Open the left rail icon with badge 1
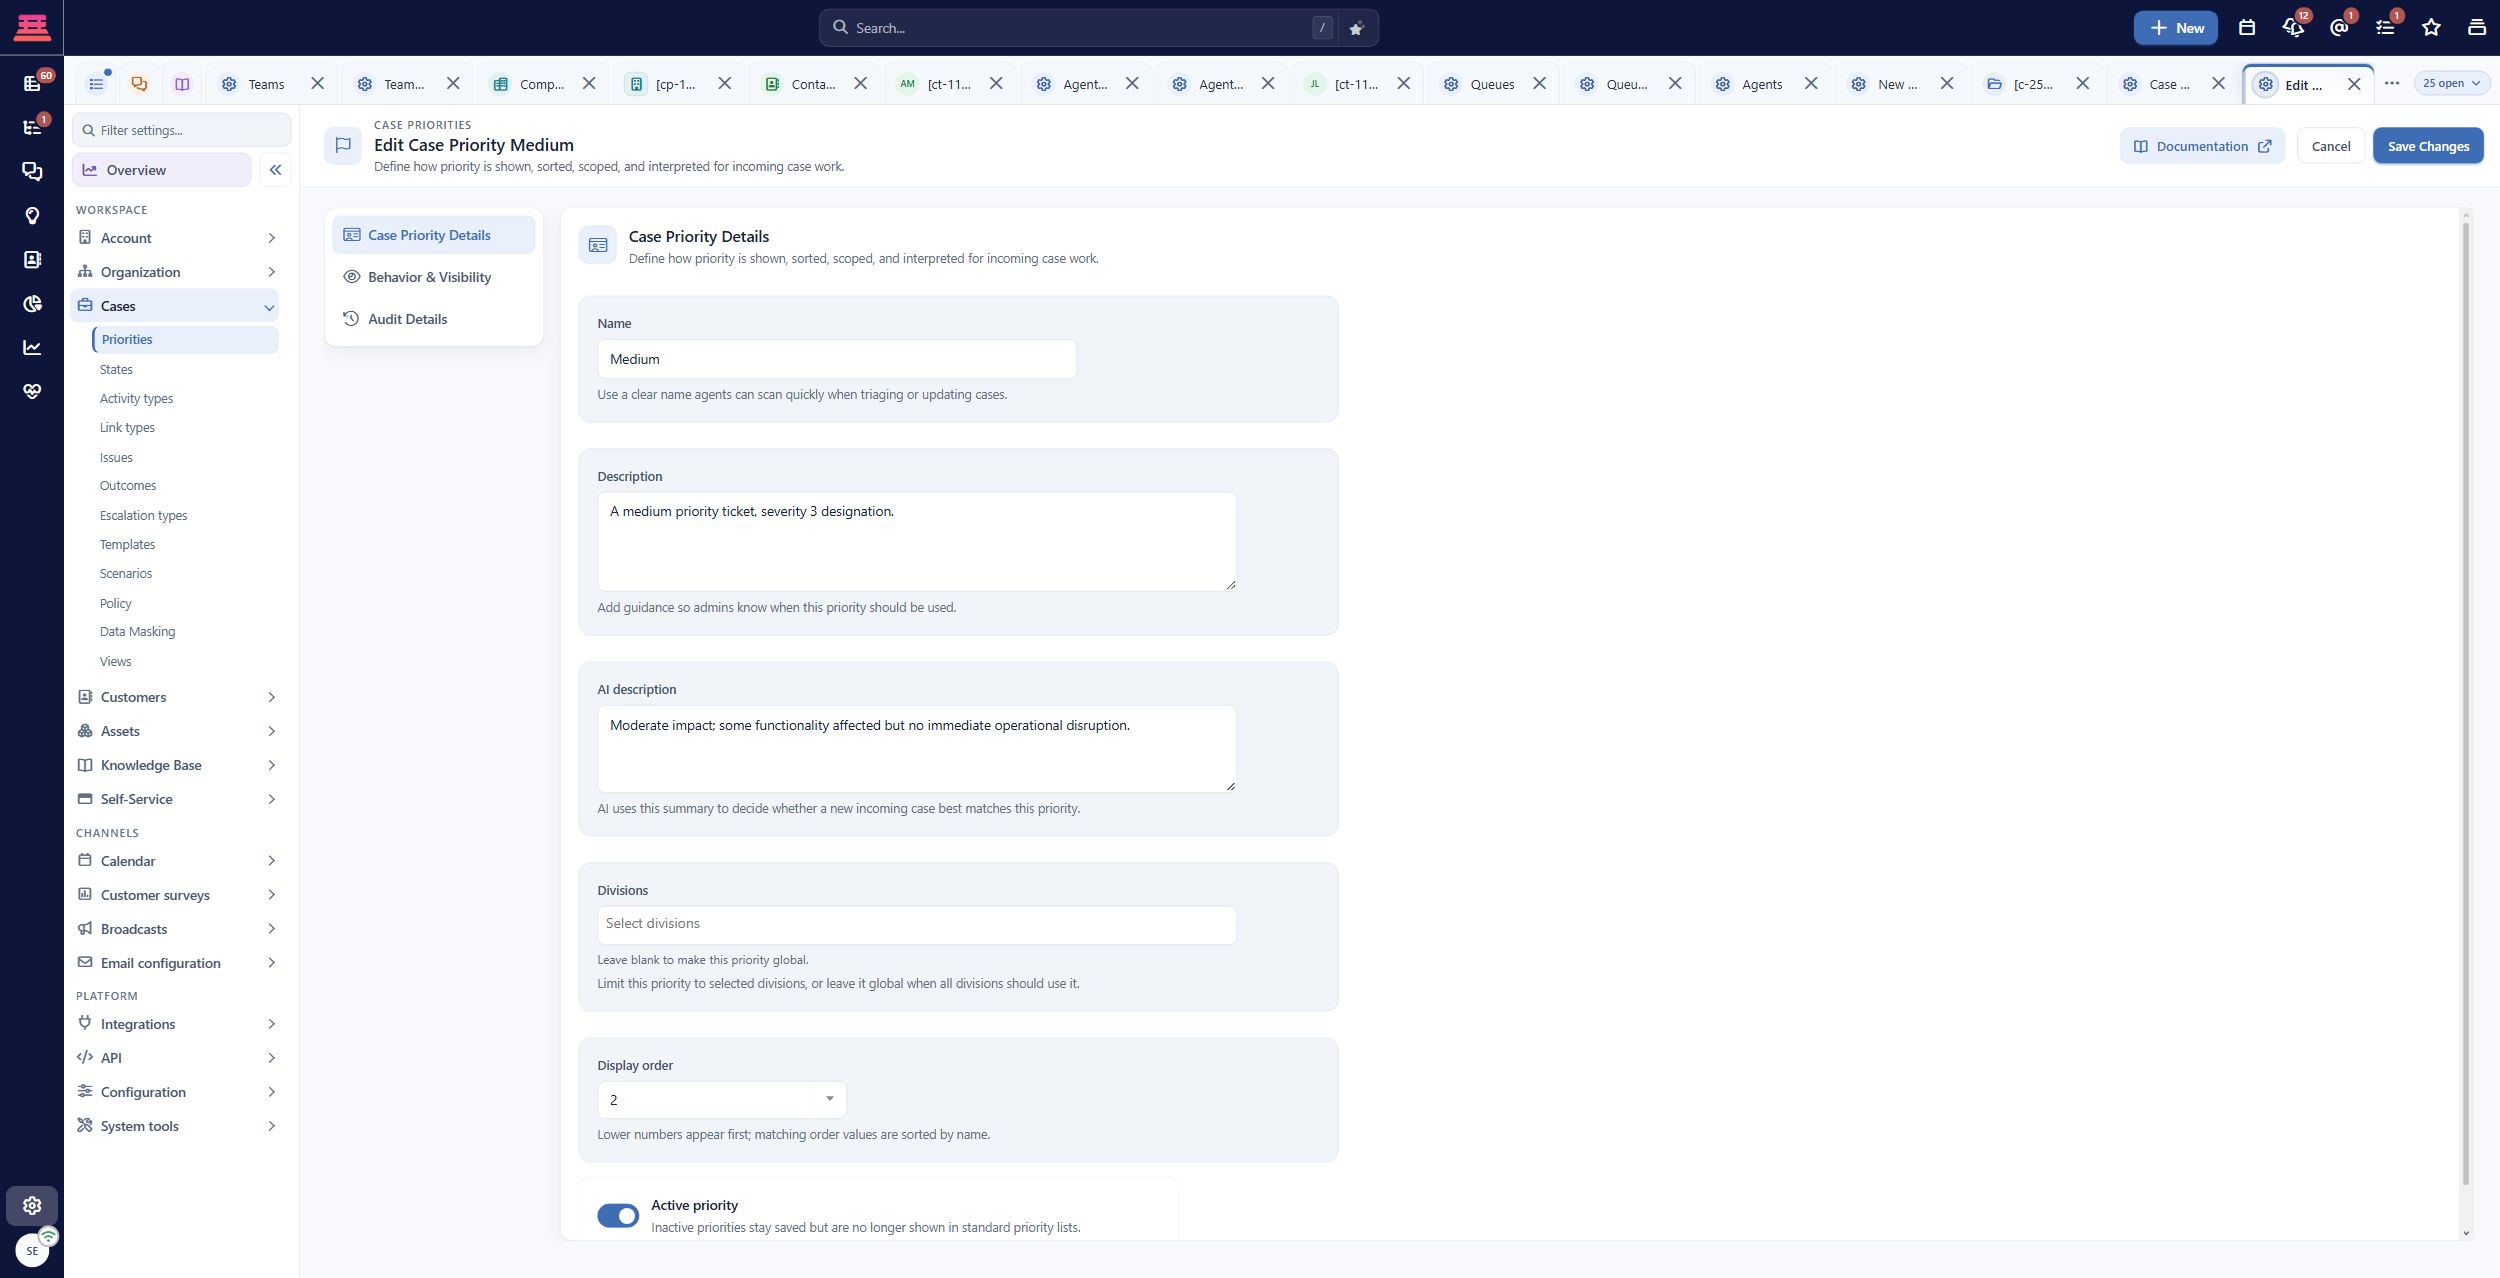 [x=32, y=127]
